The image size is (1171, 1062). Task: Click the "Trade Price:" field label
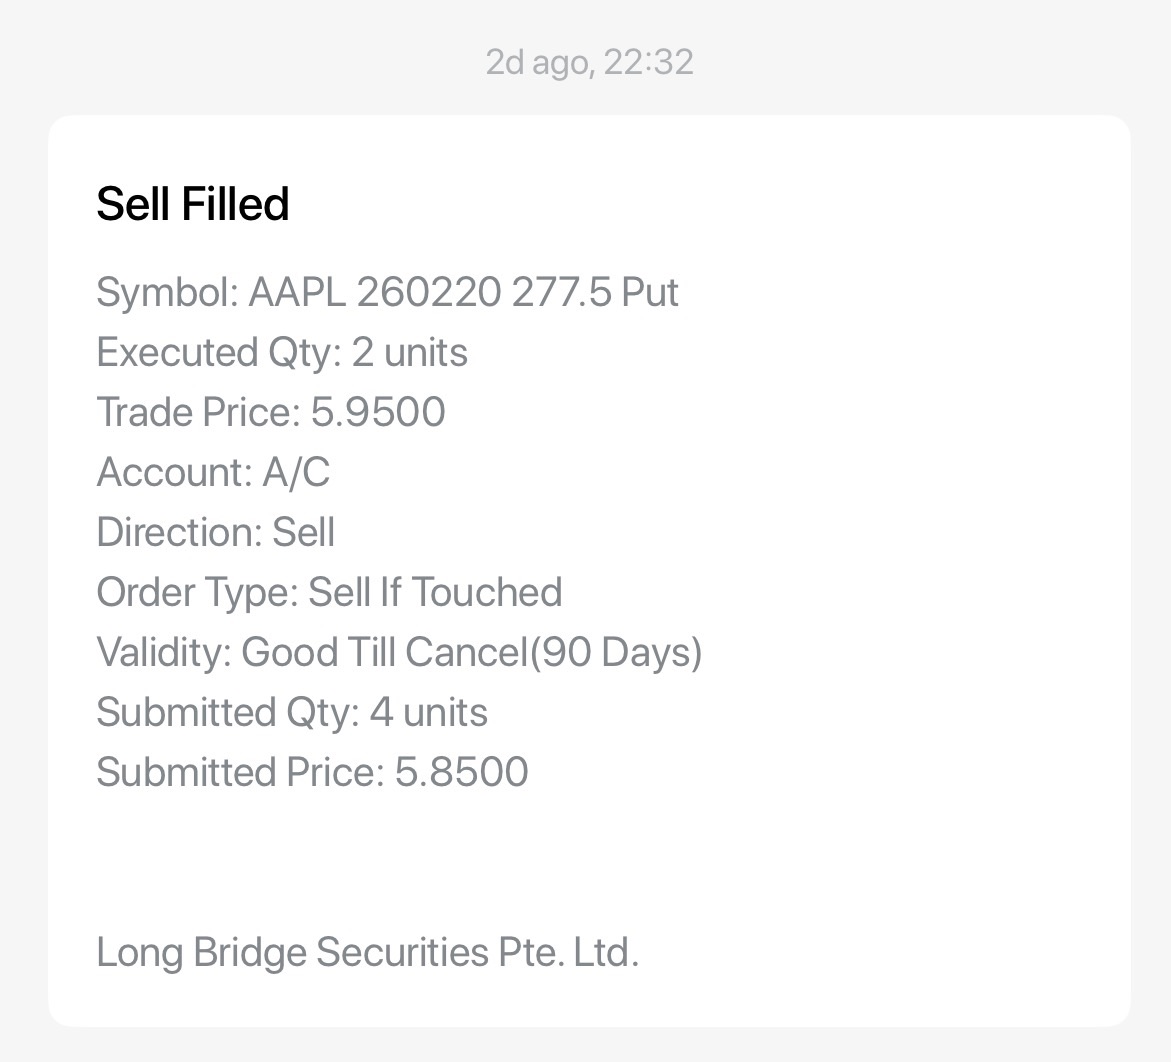[198, 412]
